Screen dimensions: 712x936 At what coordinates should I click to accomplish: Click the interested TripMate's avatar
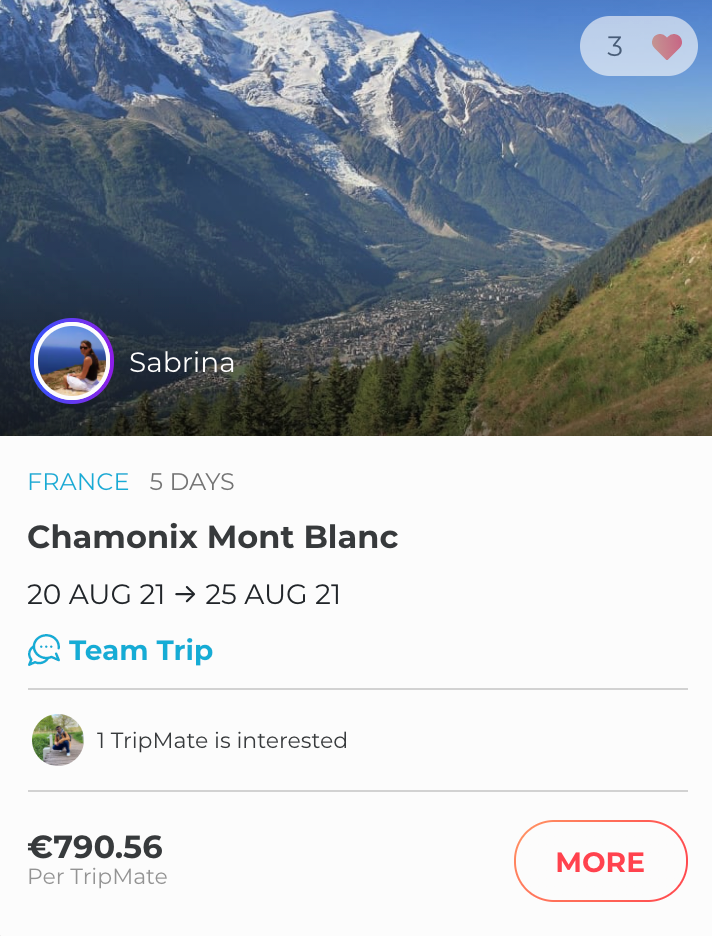point(58,740)
